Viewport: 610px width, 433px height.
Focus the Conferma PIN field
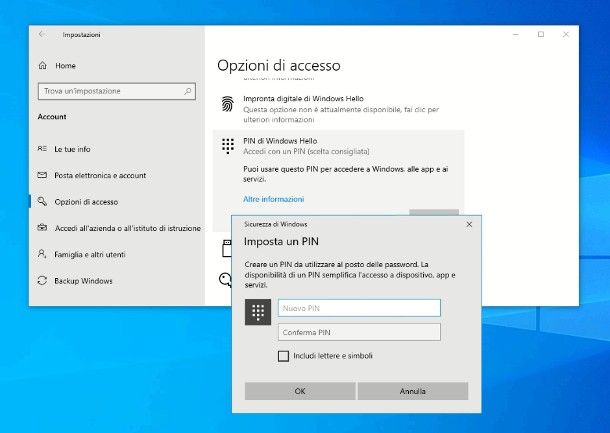(x=359, y=332)
